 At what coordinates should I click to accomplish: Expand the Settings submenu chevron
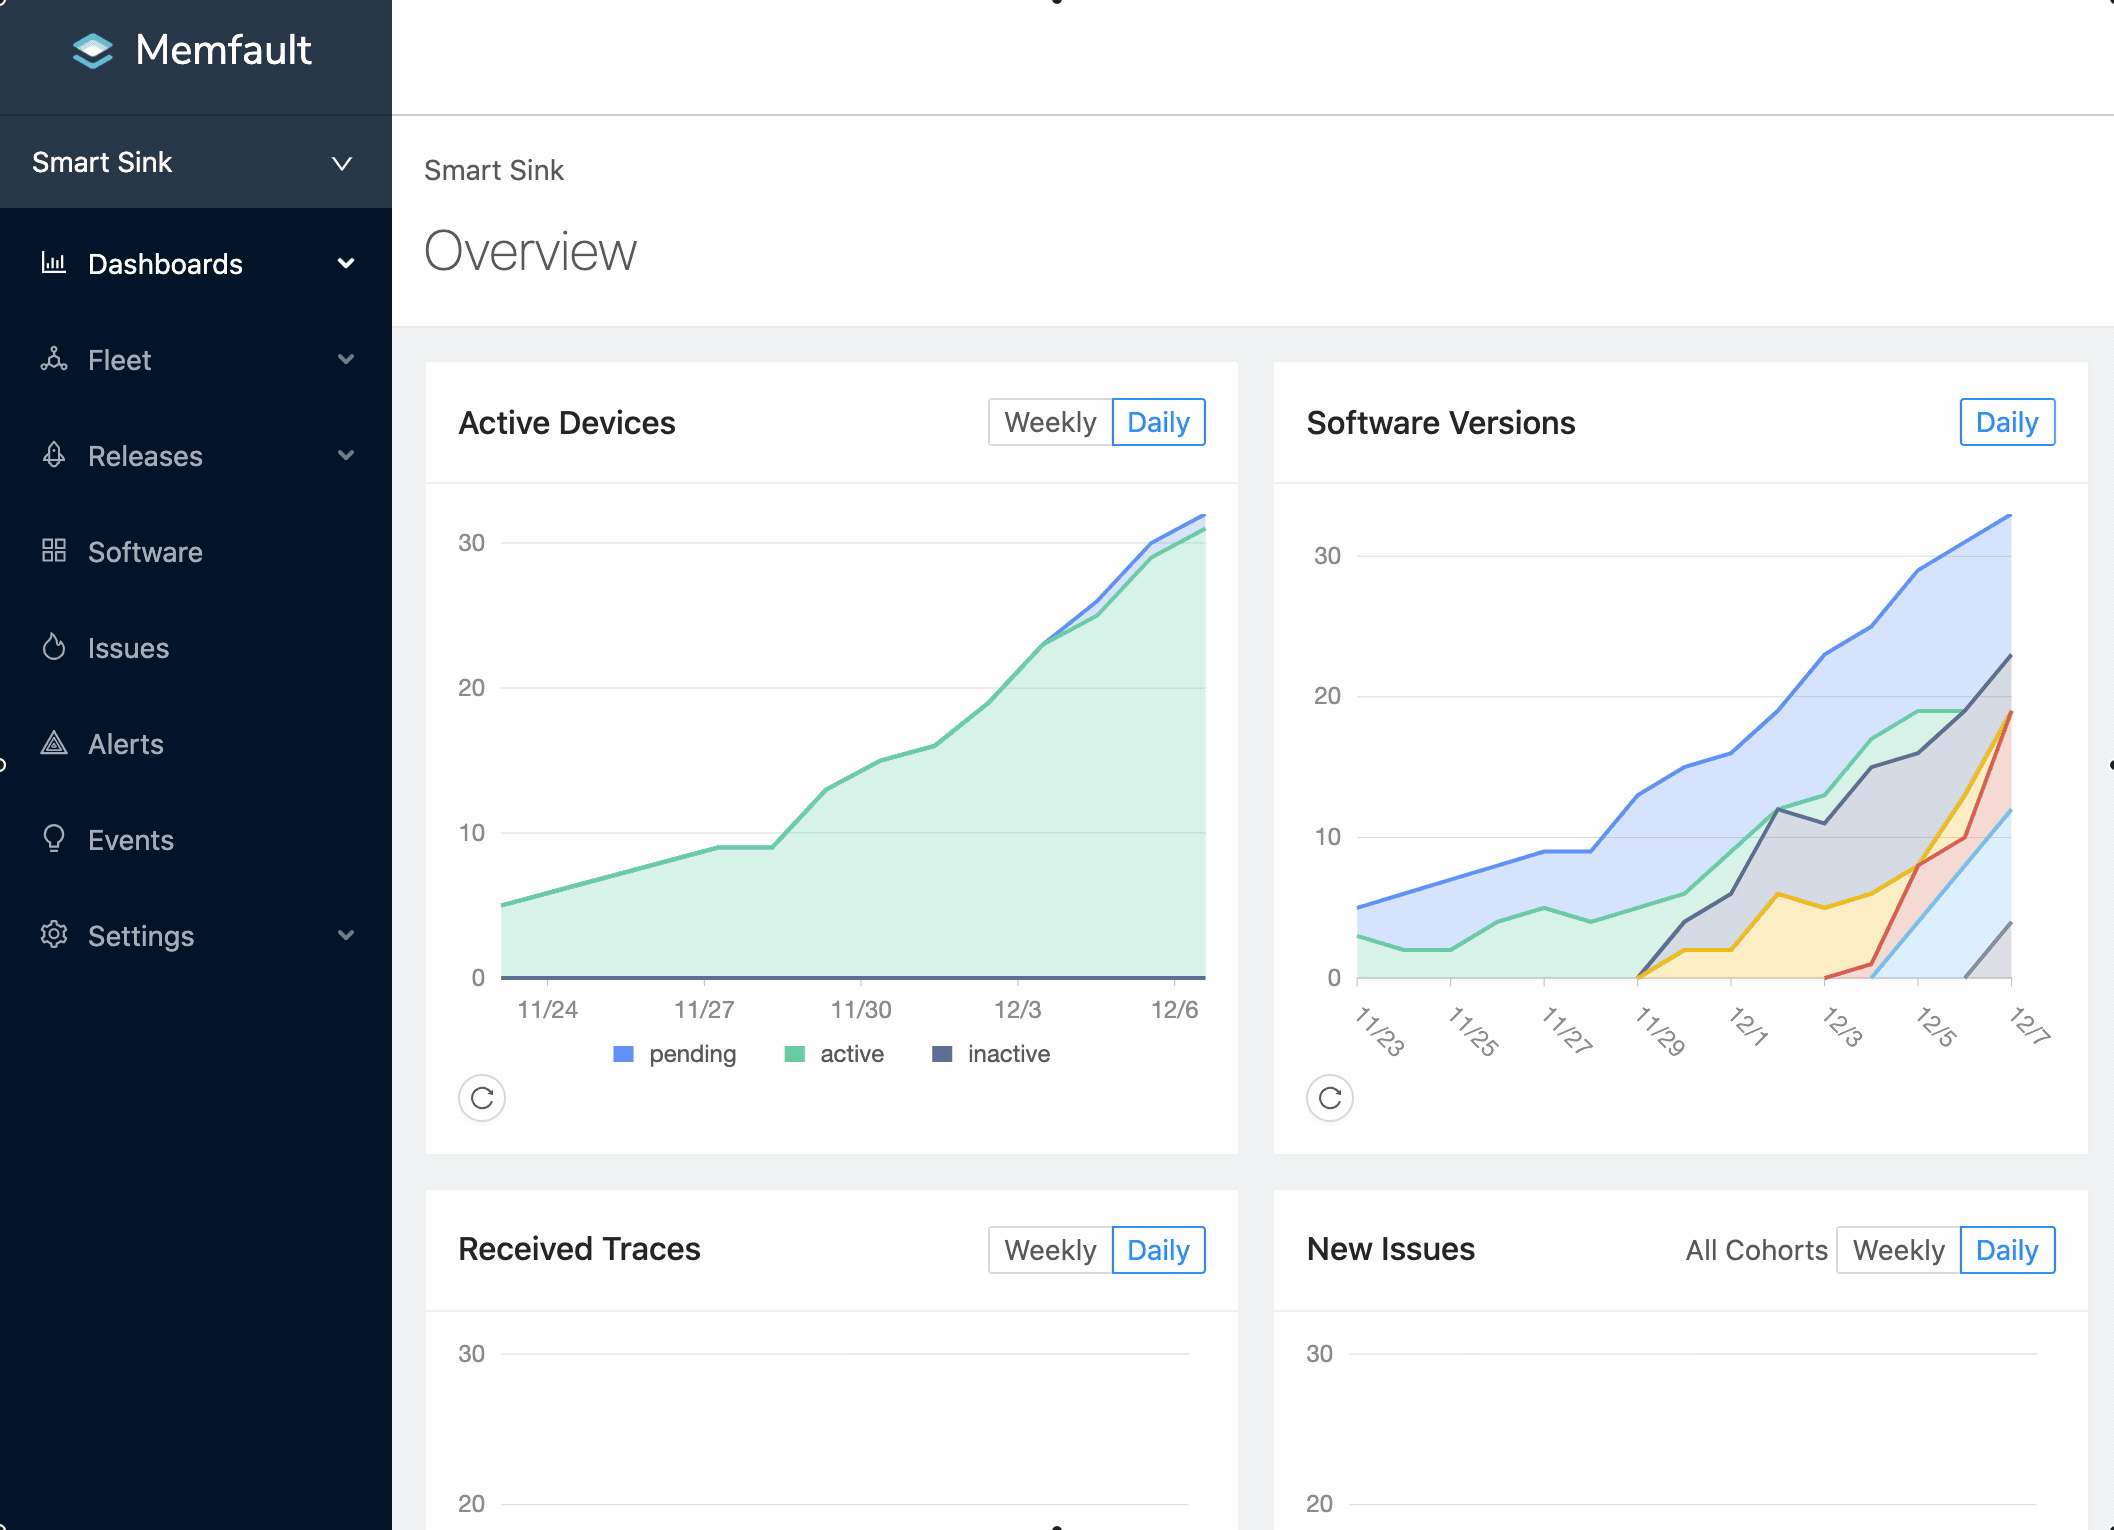click(x=346, y=935)
